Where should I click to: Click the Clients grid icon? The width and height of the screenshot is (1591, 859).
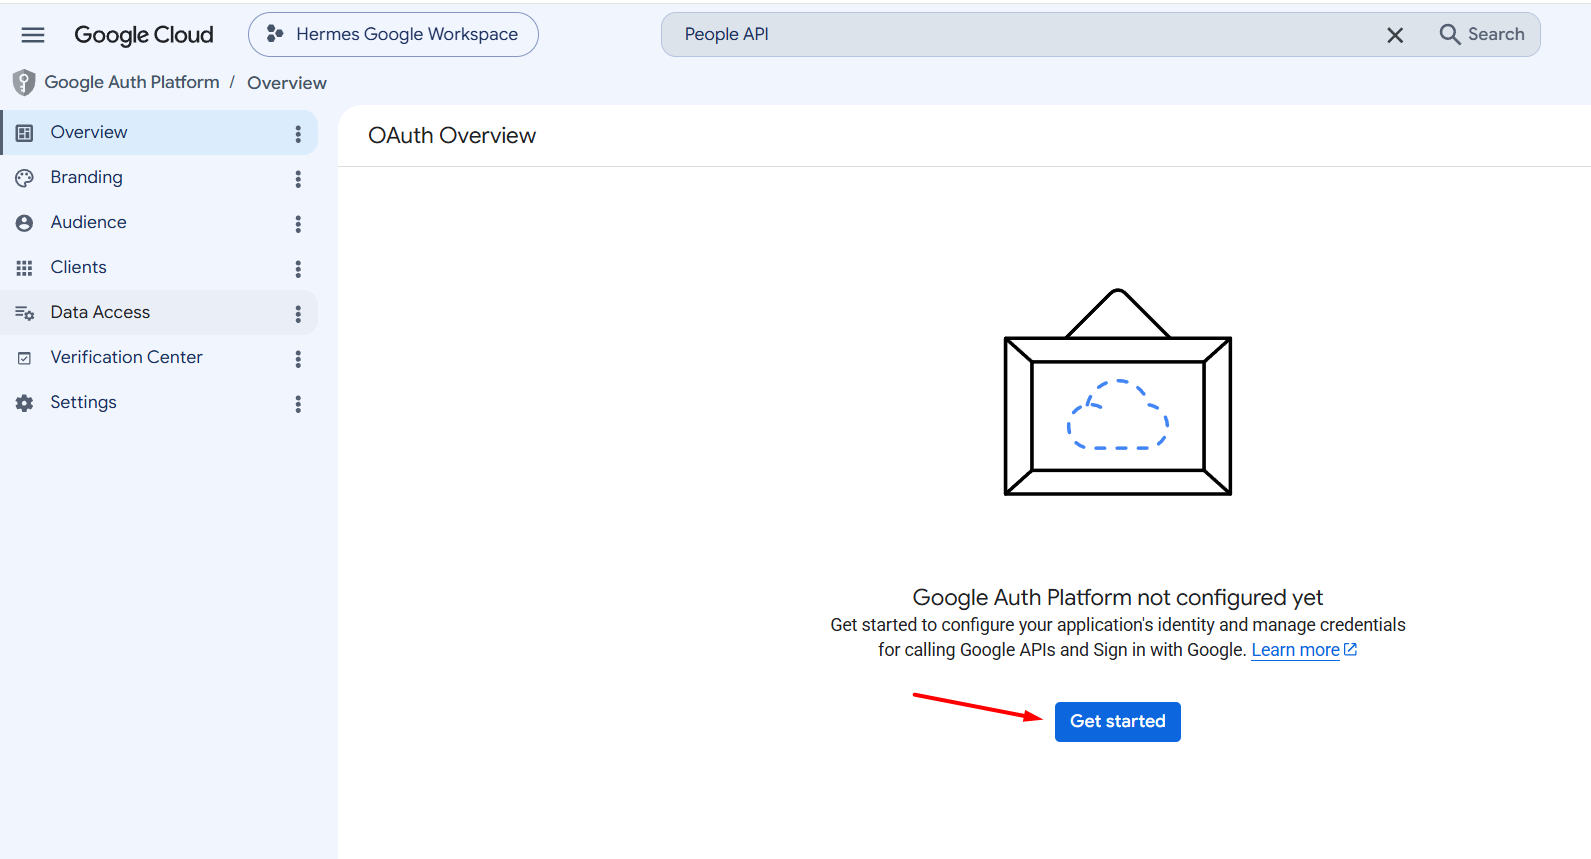[25, 268]
